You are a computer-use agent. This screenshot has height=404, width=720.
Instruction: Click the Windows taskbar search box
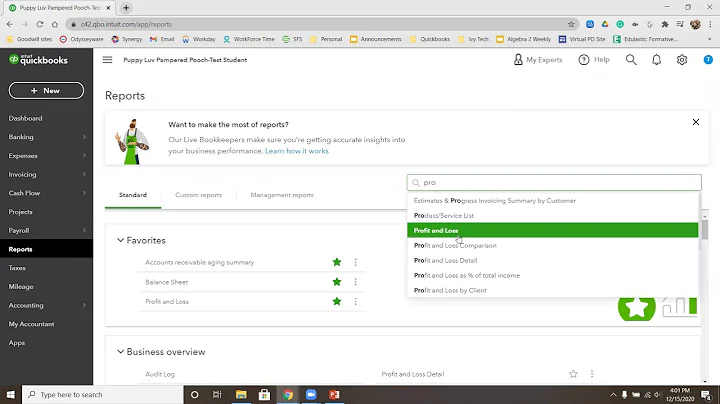click(x=103, y=394)
